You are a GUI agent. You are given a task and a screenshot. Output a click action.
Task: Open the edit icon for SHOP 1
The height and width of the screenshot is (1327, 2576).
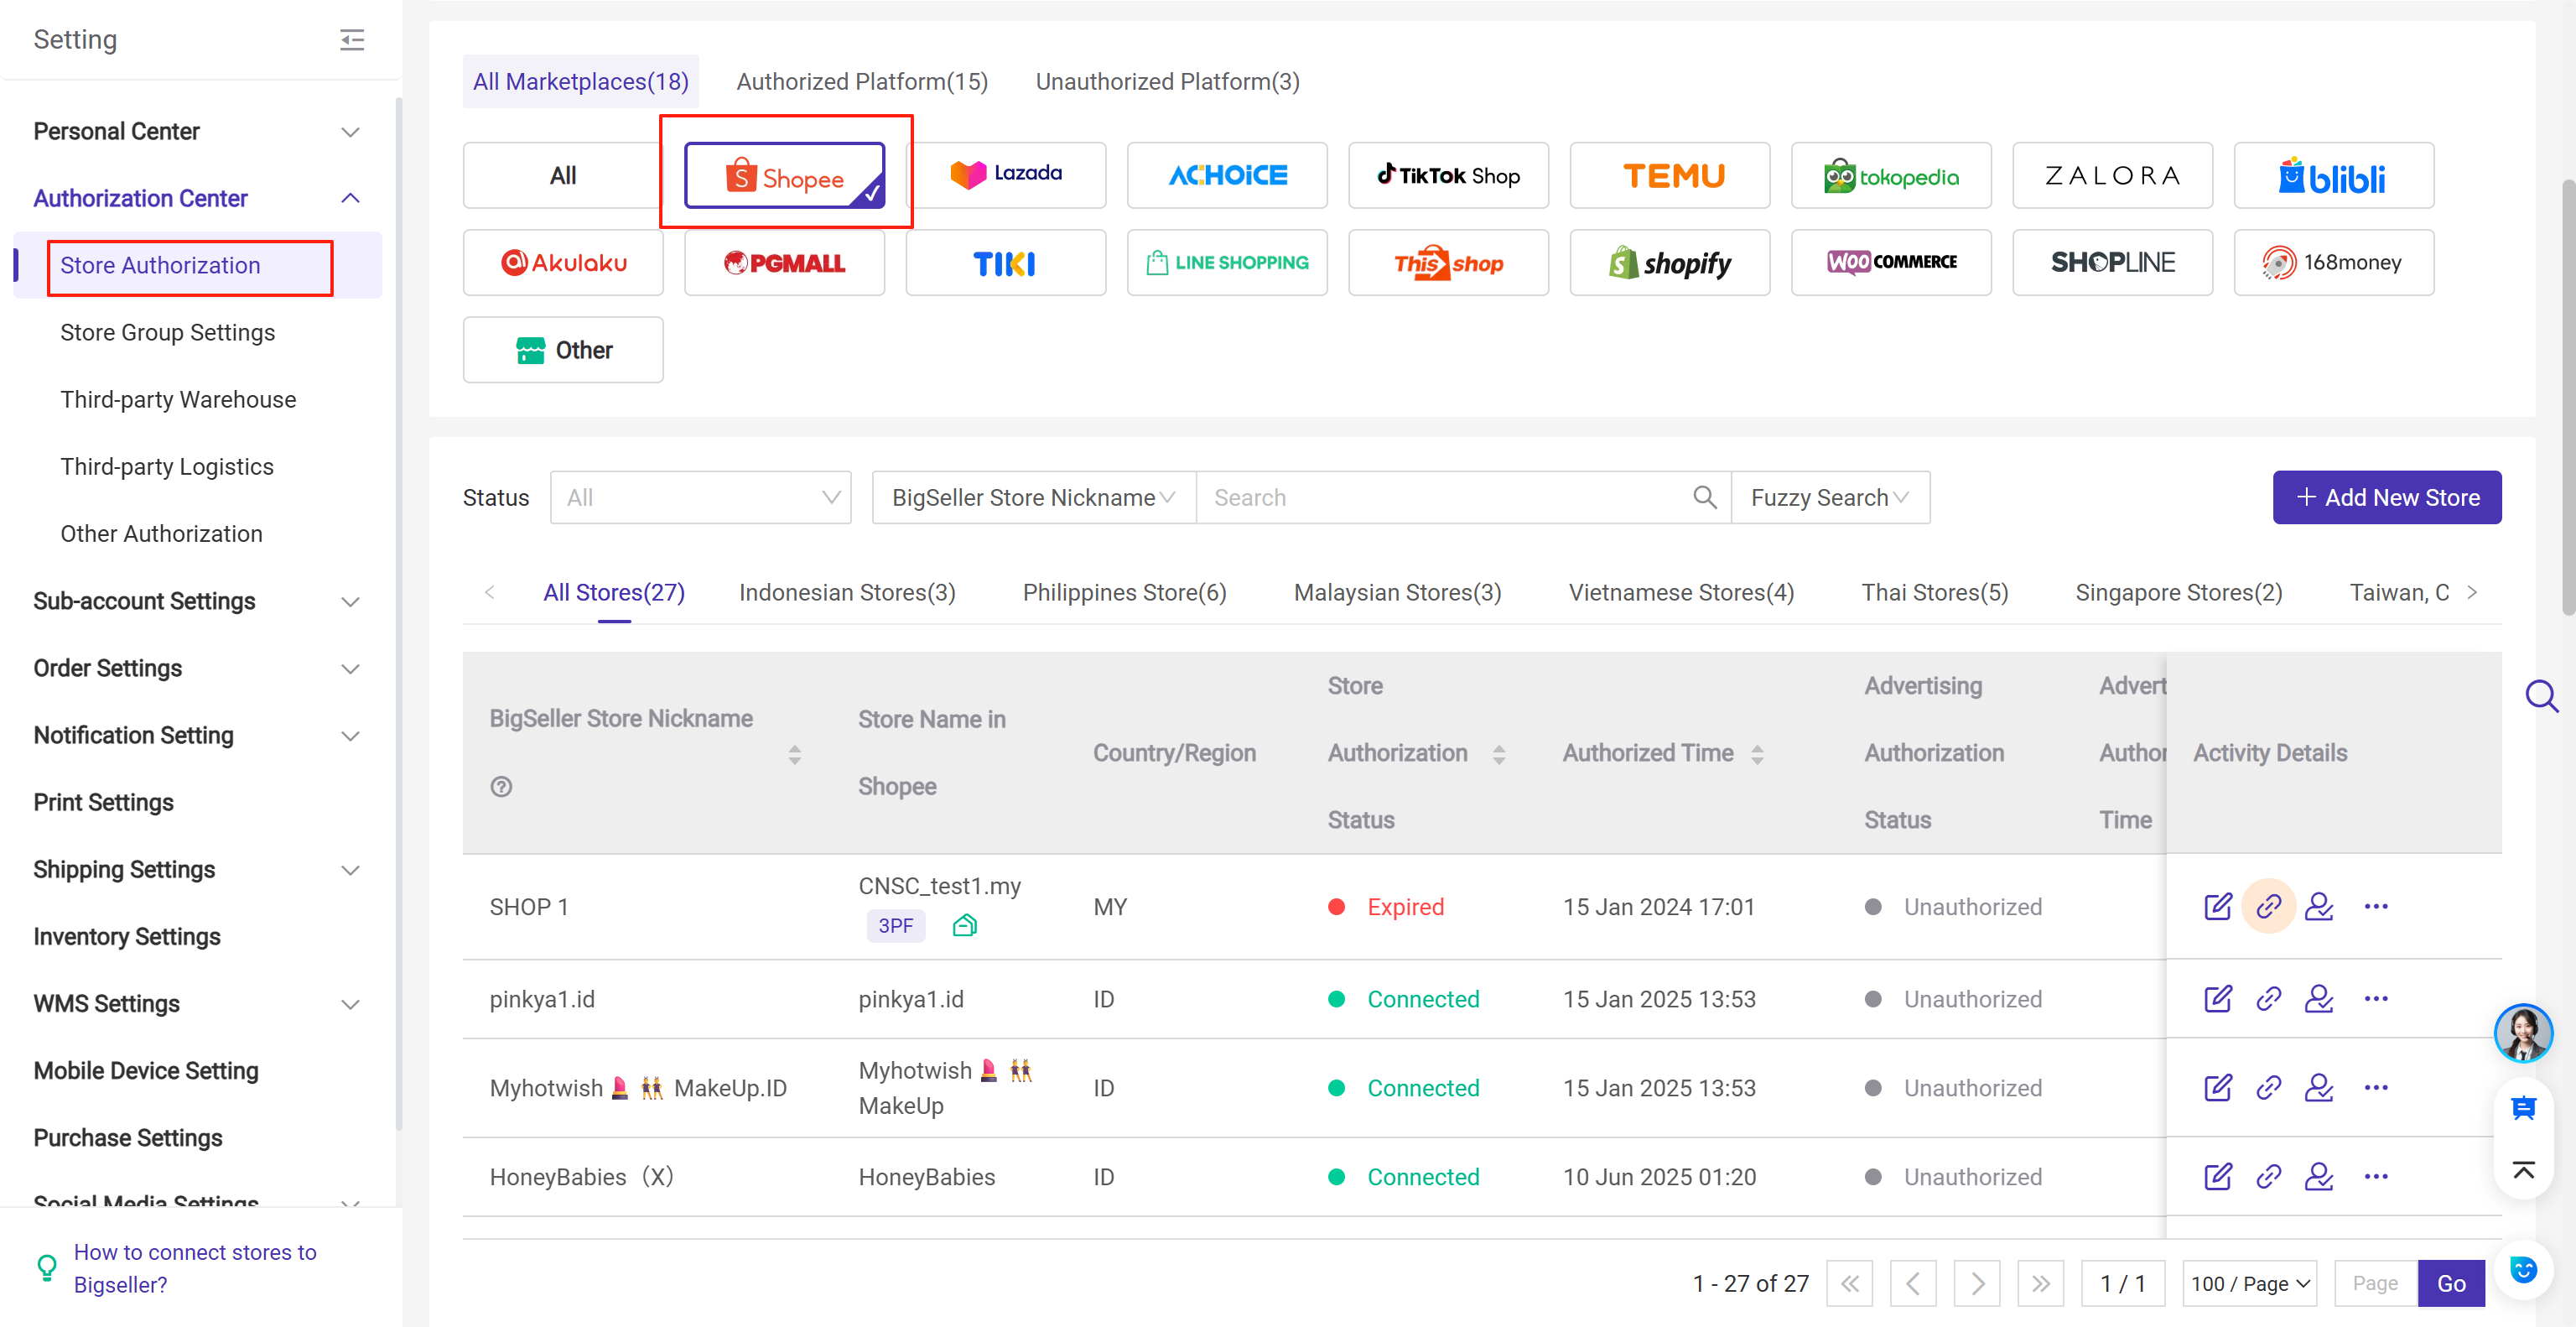point(2218,906)
